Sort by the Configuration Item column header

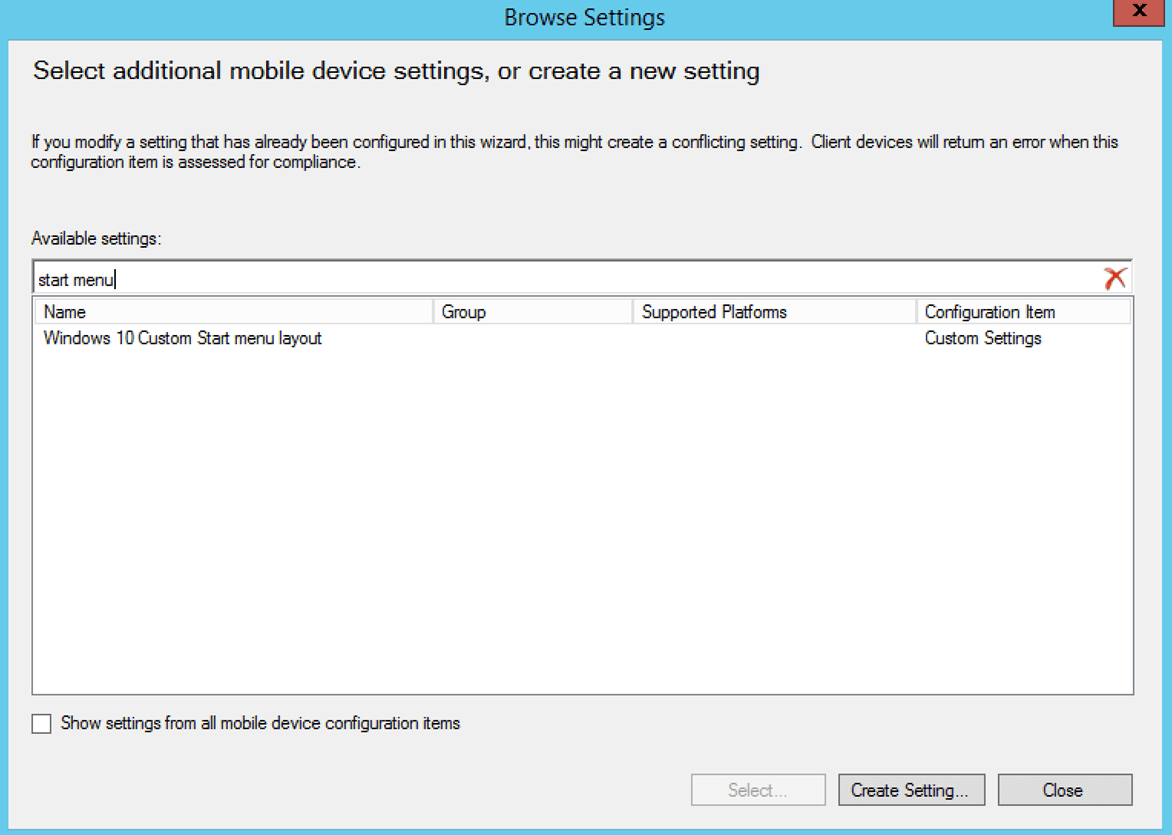1022,312
